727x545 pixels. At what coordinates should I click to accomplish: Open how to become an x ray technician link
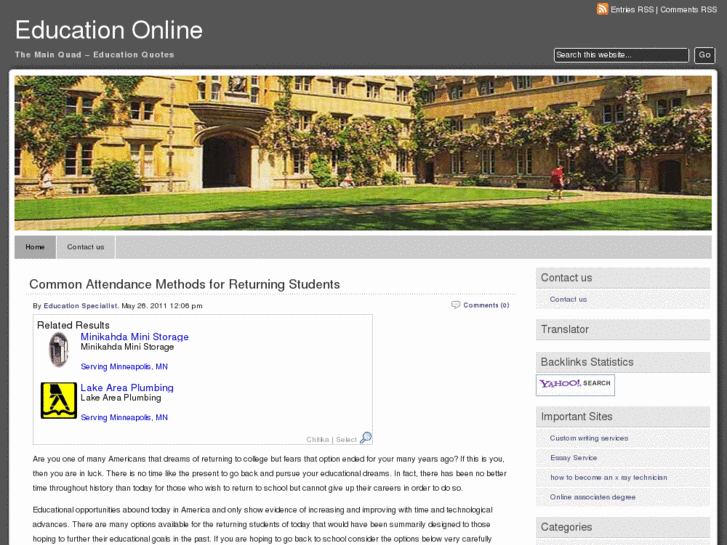pyautogui.click(x=609, y=477)
